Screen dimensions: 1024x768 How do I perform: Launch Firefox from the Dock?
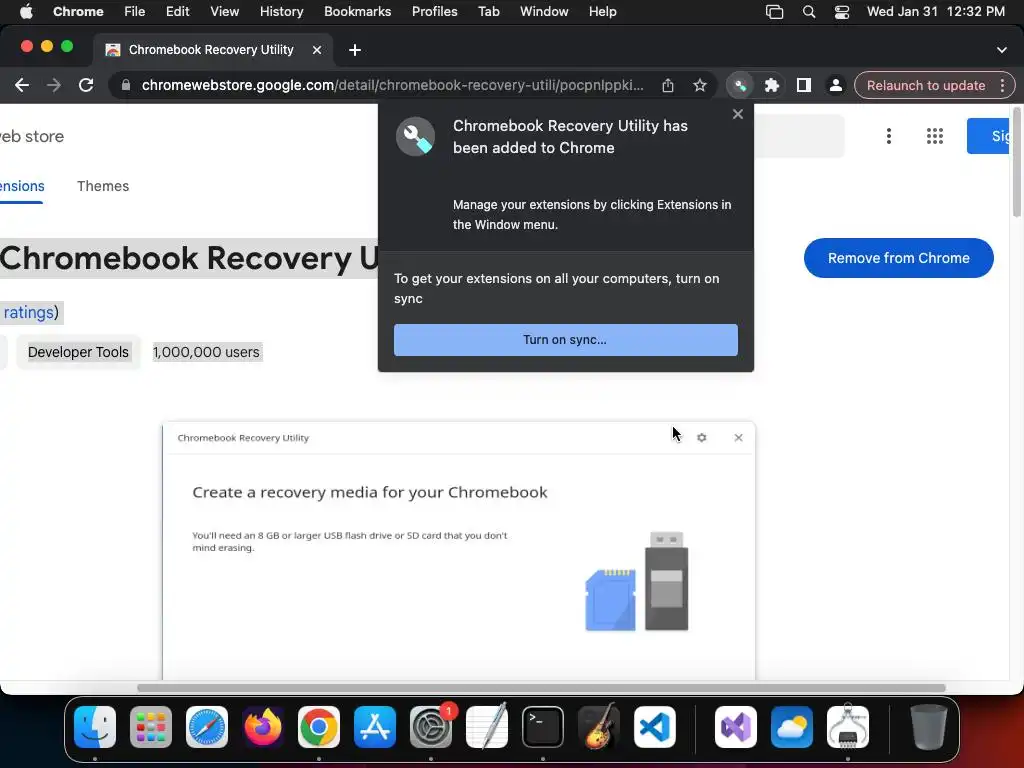[263, 727]
